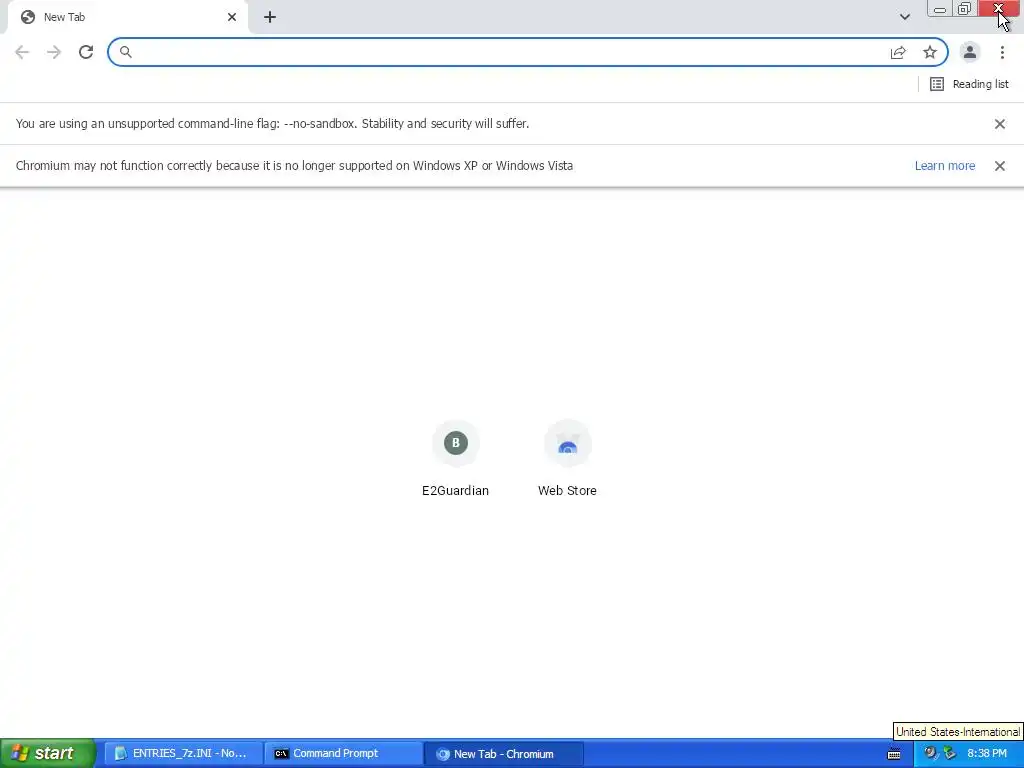Open the Learn more link

pyautogui.click(x=944, y=166)
